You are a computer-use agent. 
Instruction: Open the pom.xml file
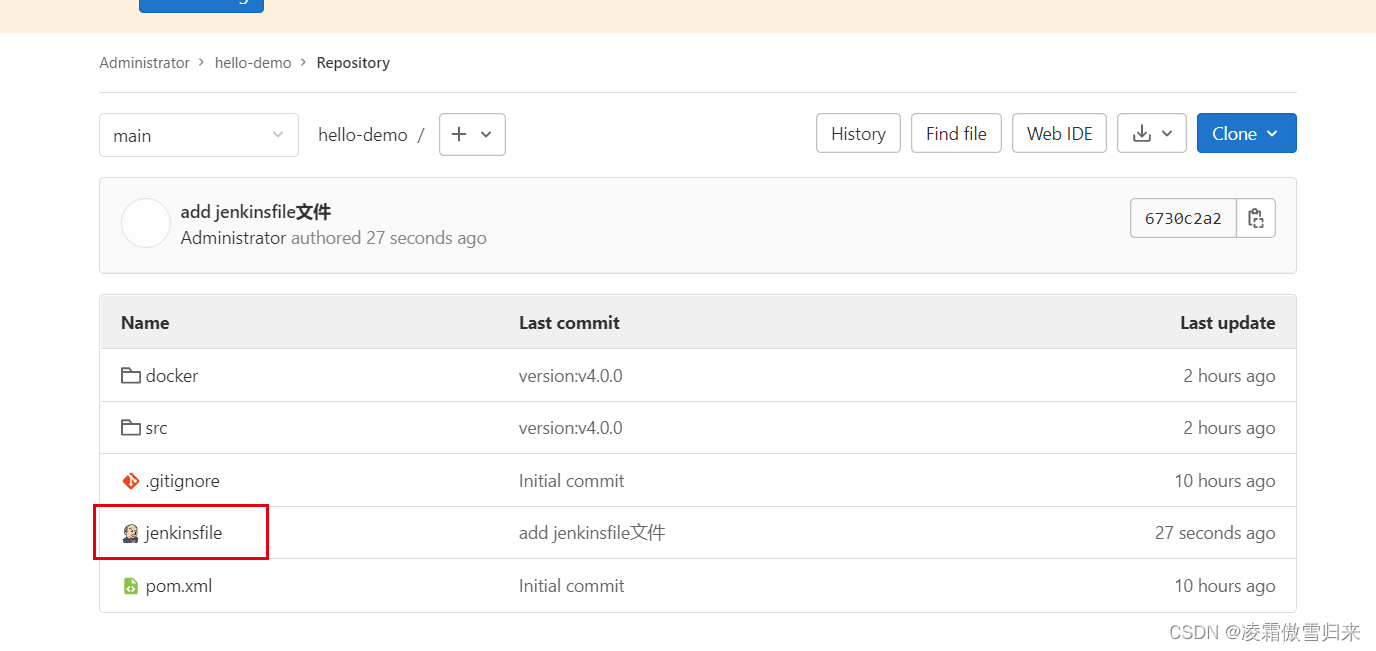(x=179, y=586)
